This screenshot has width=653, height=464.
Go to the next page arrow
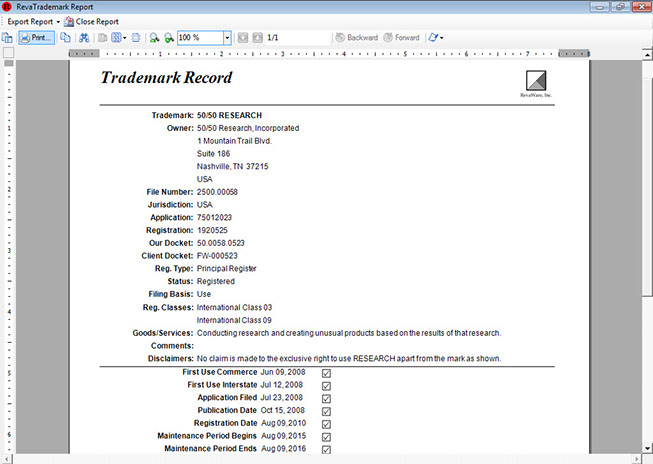(257, 38)
